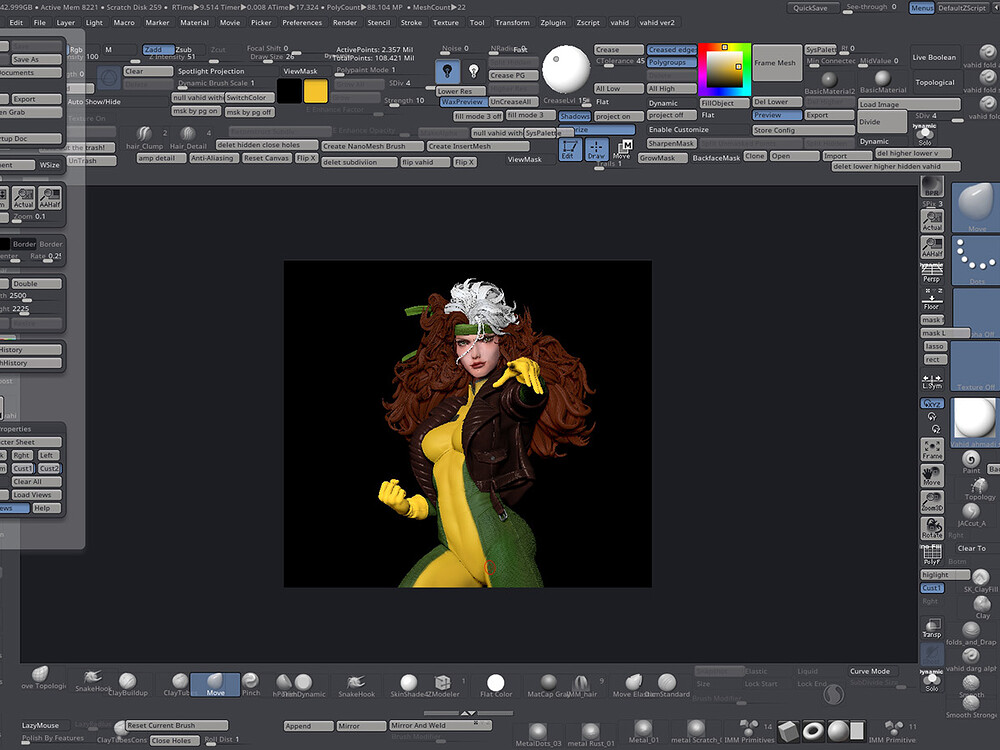Click Create NanoMesh Brush button

point(372,146)
